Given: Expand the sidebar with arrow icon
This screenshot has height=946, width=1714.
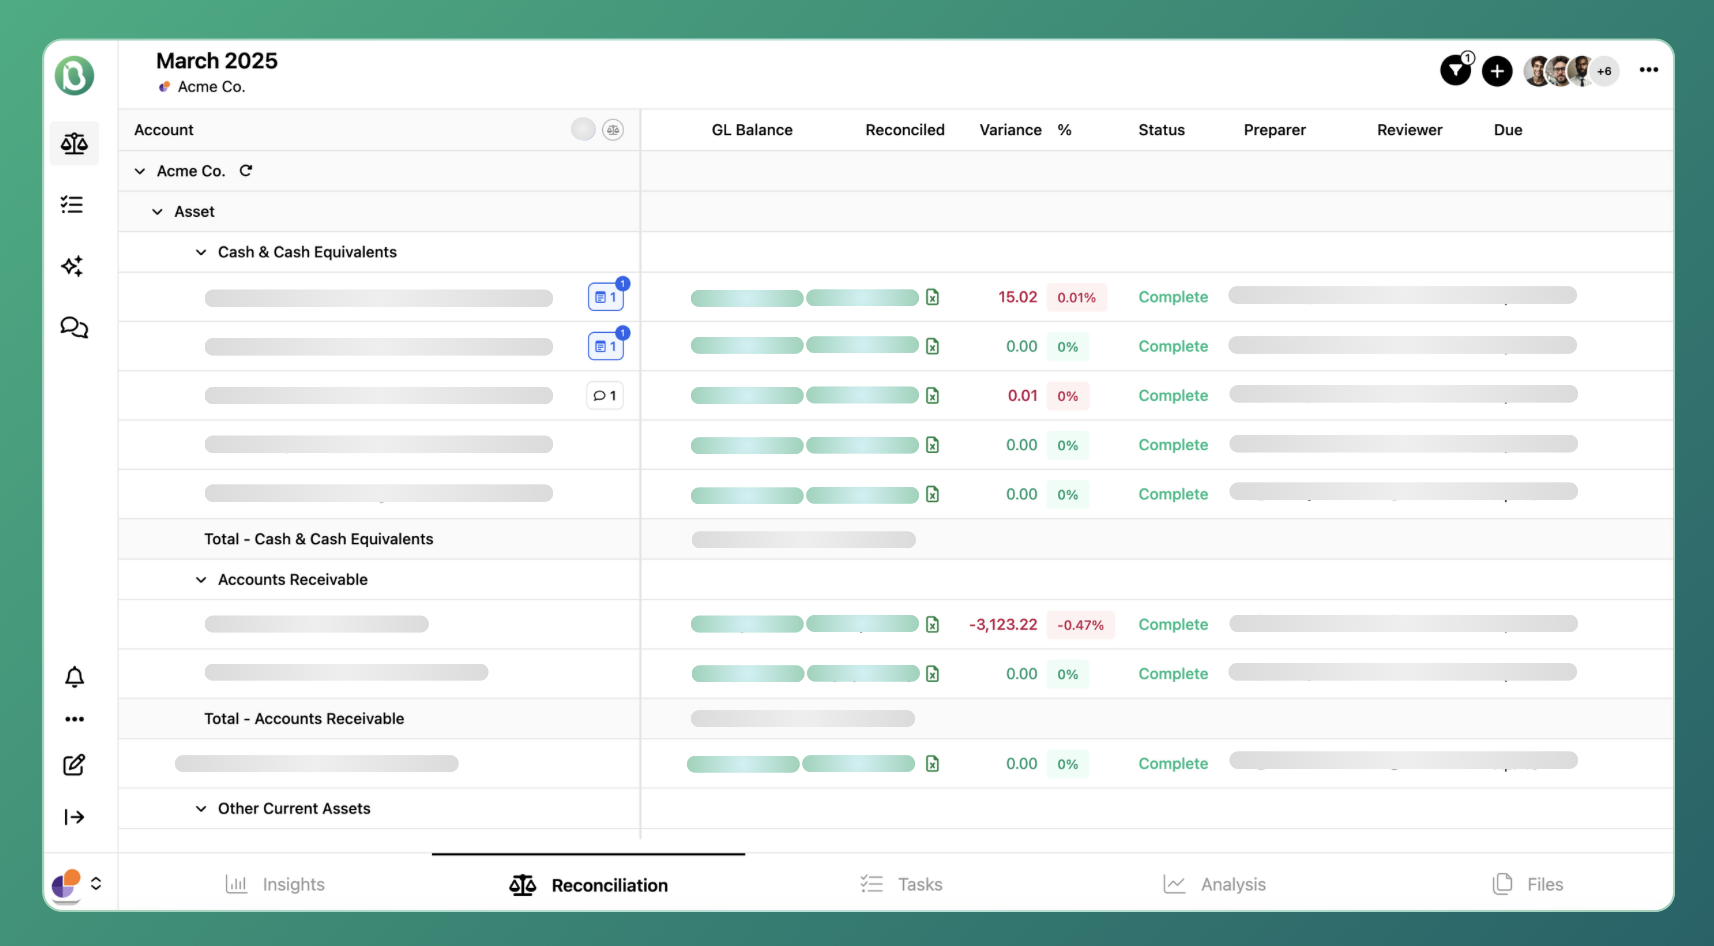Looking at the screenshot, I should (74, 817).
